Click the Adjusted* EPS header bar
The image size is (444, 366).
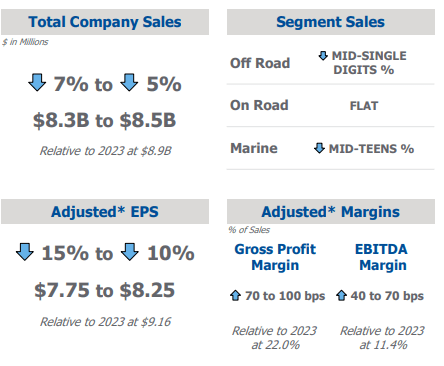click(x=105, y=212)
